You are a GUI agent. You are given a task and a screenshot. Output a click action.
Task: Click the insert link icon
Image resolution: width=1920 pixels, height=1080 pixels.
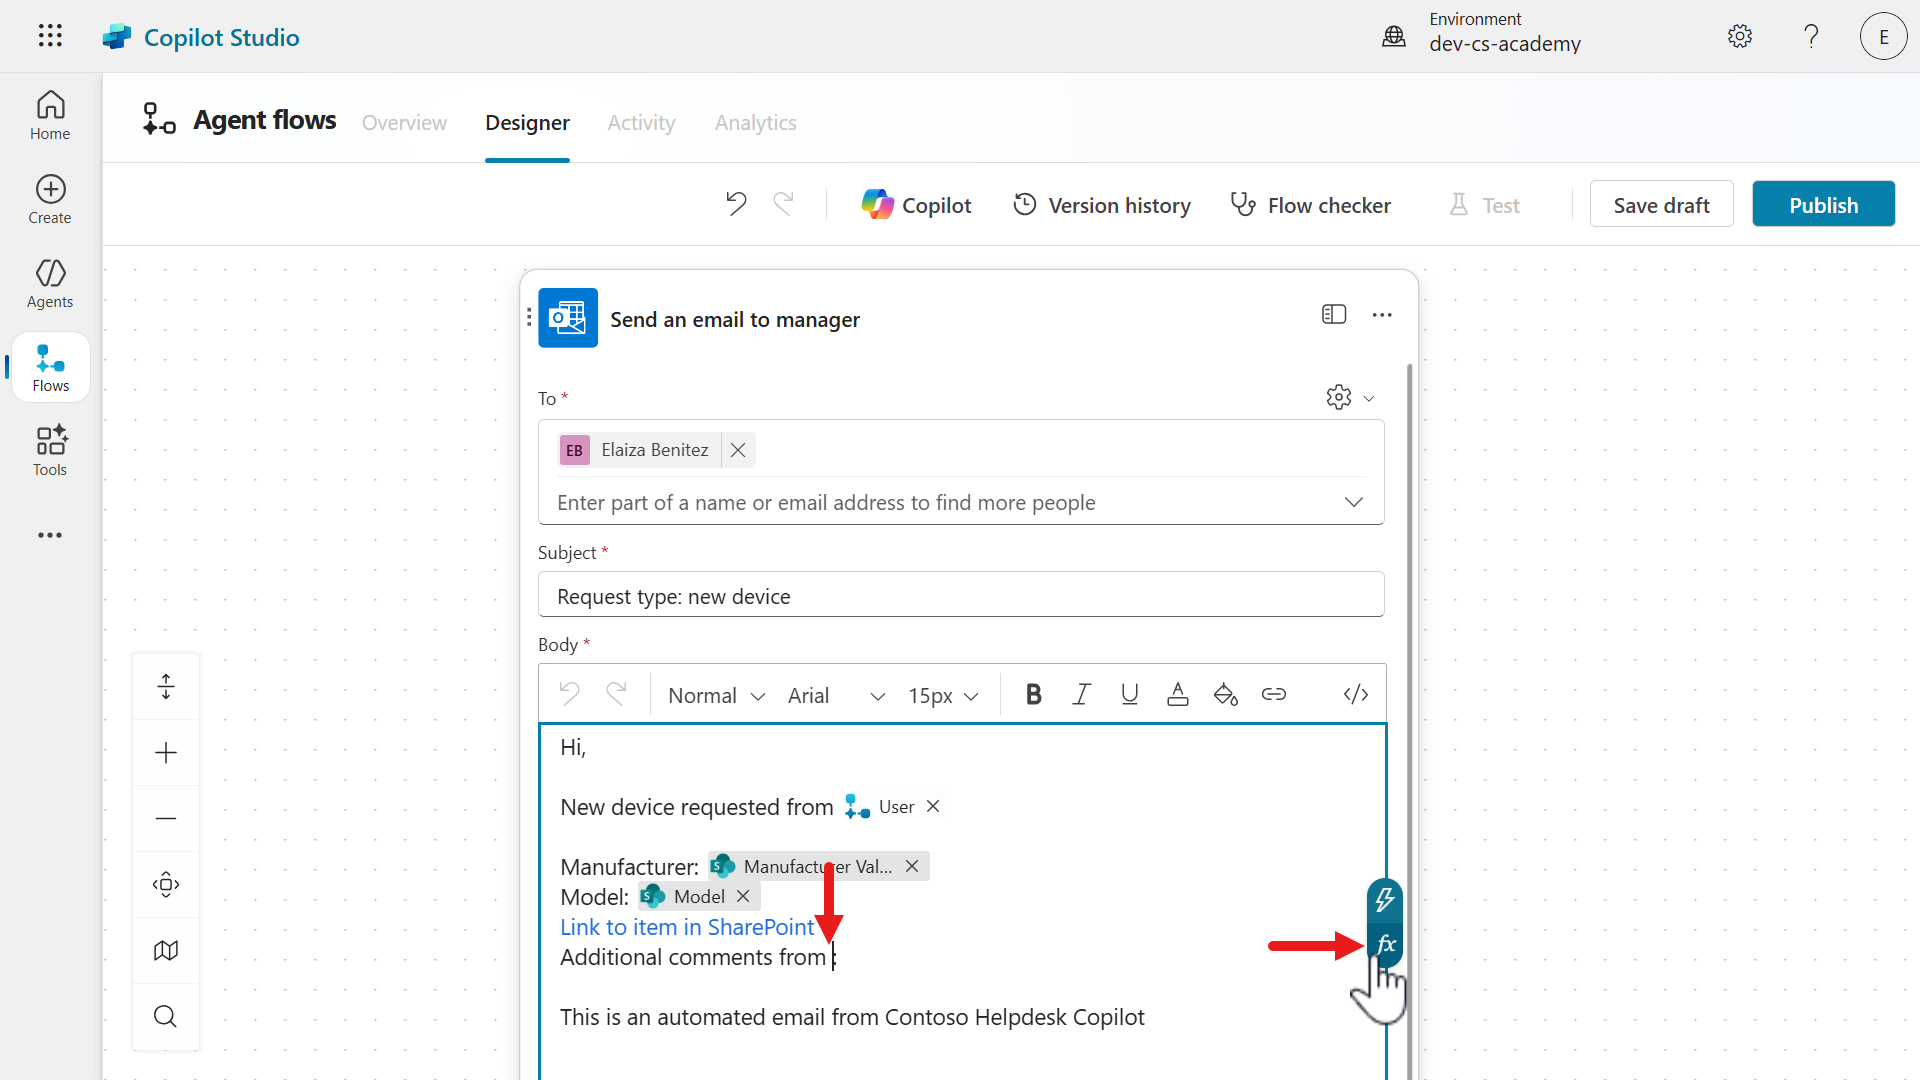tap(1273, 695)
